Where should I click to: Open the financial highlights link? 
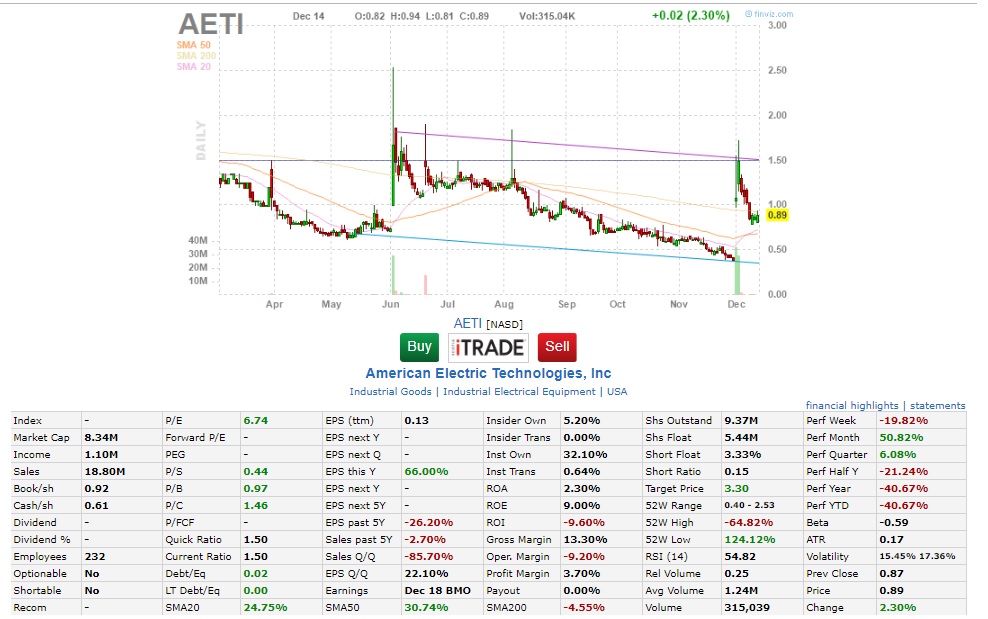pyautogui.click(x=852, y=405)
